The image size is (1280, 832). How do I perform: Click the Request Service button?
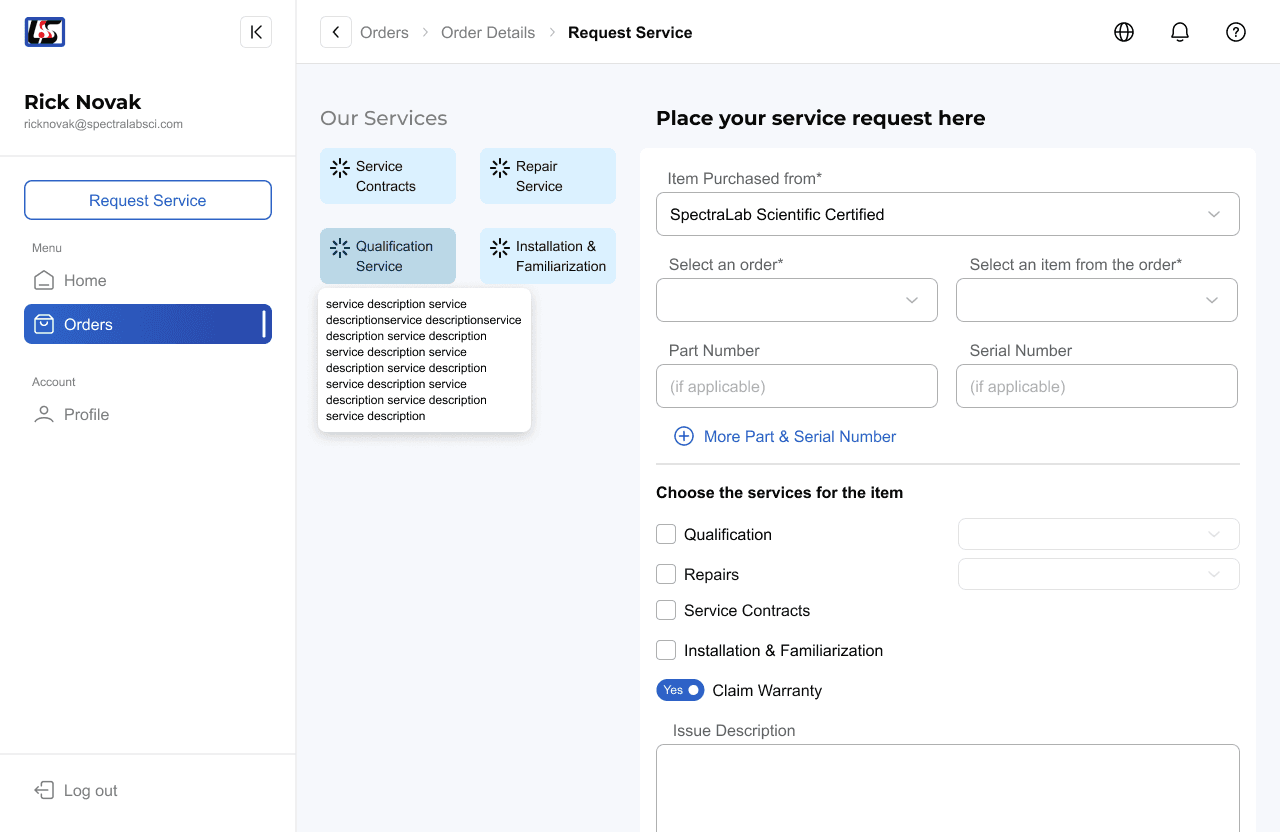148,200
